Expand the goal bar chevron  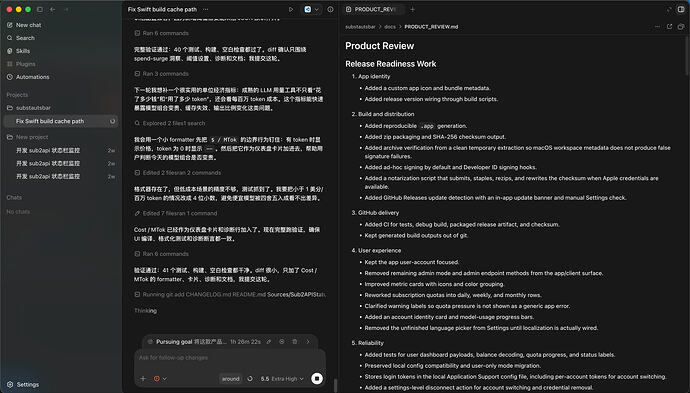point(308,342)
